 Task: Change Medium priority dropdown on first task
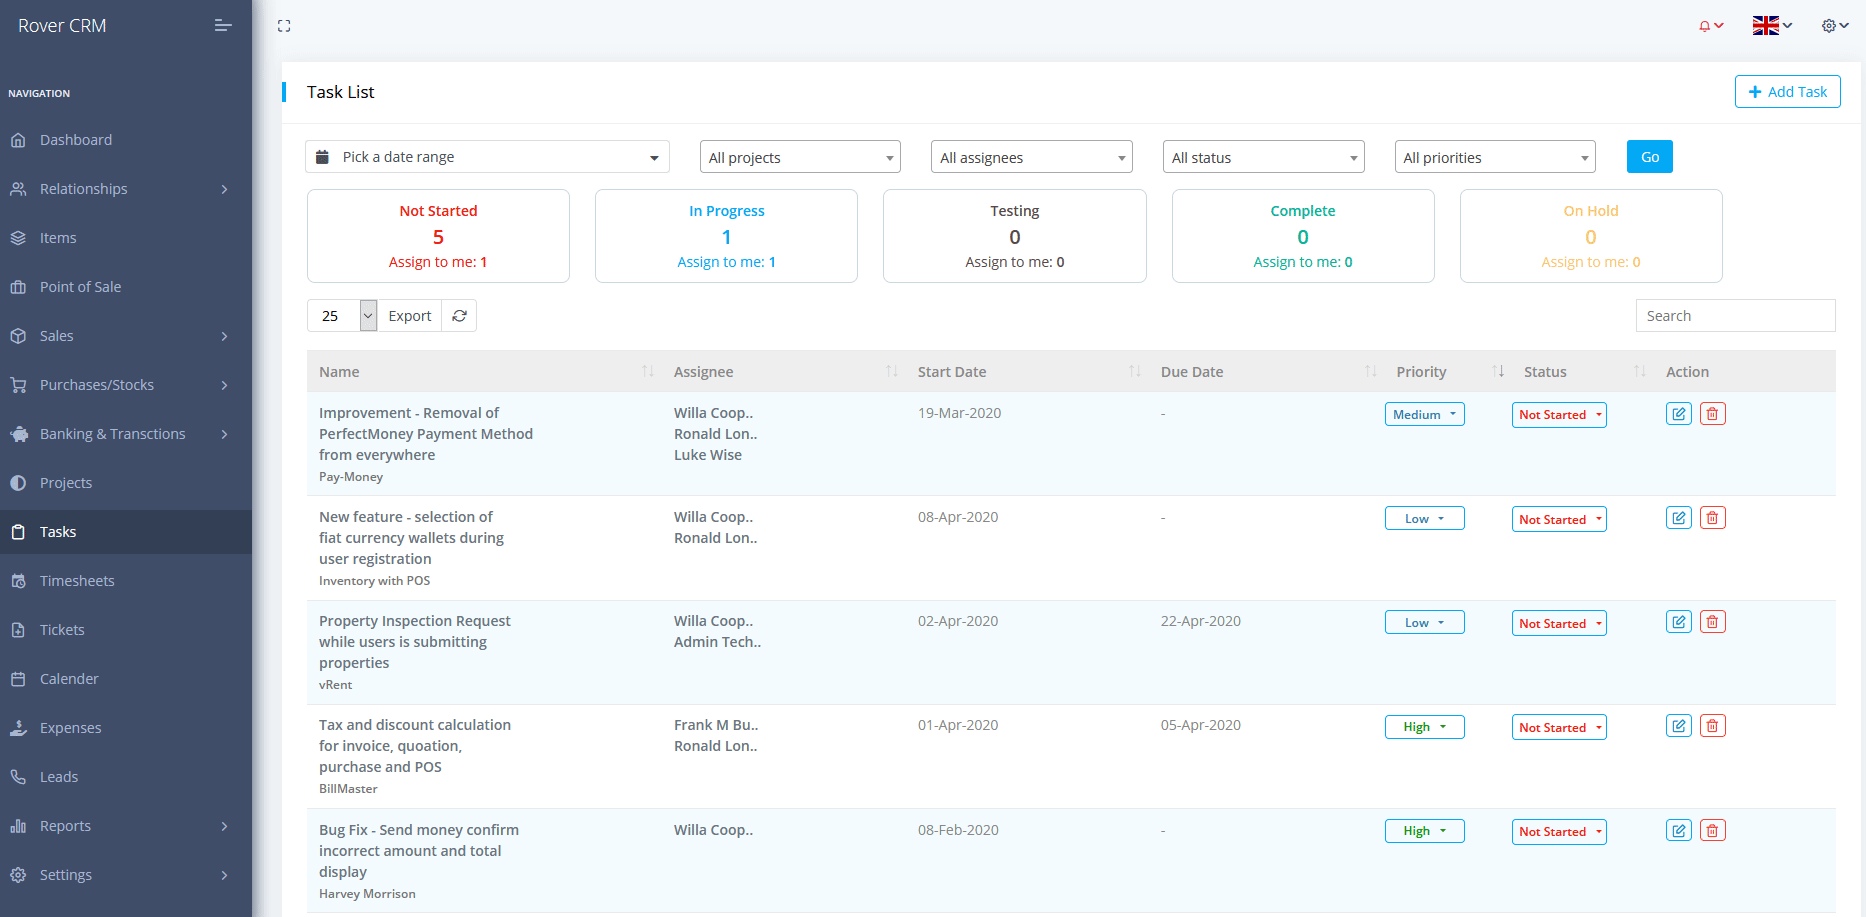tap(1424, 414)
